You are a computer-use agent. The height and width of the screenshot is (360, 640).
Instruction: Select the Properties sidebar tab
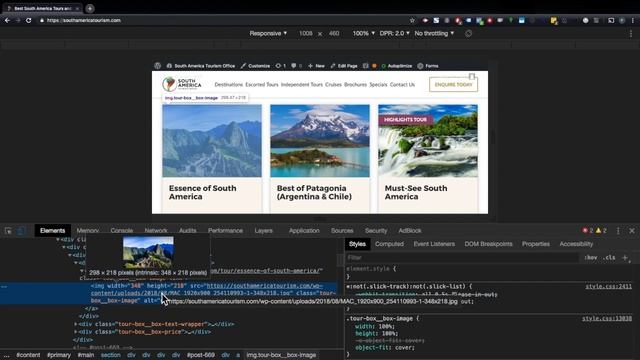click(x=536, y=244)
